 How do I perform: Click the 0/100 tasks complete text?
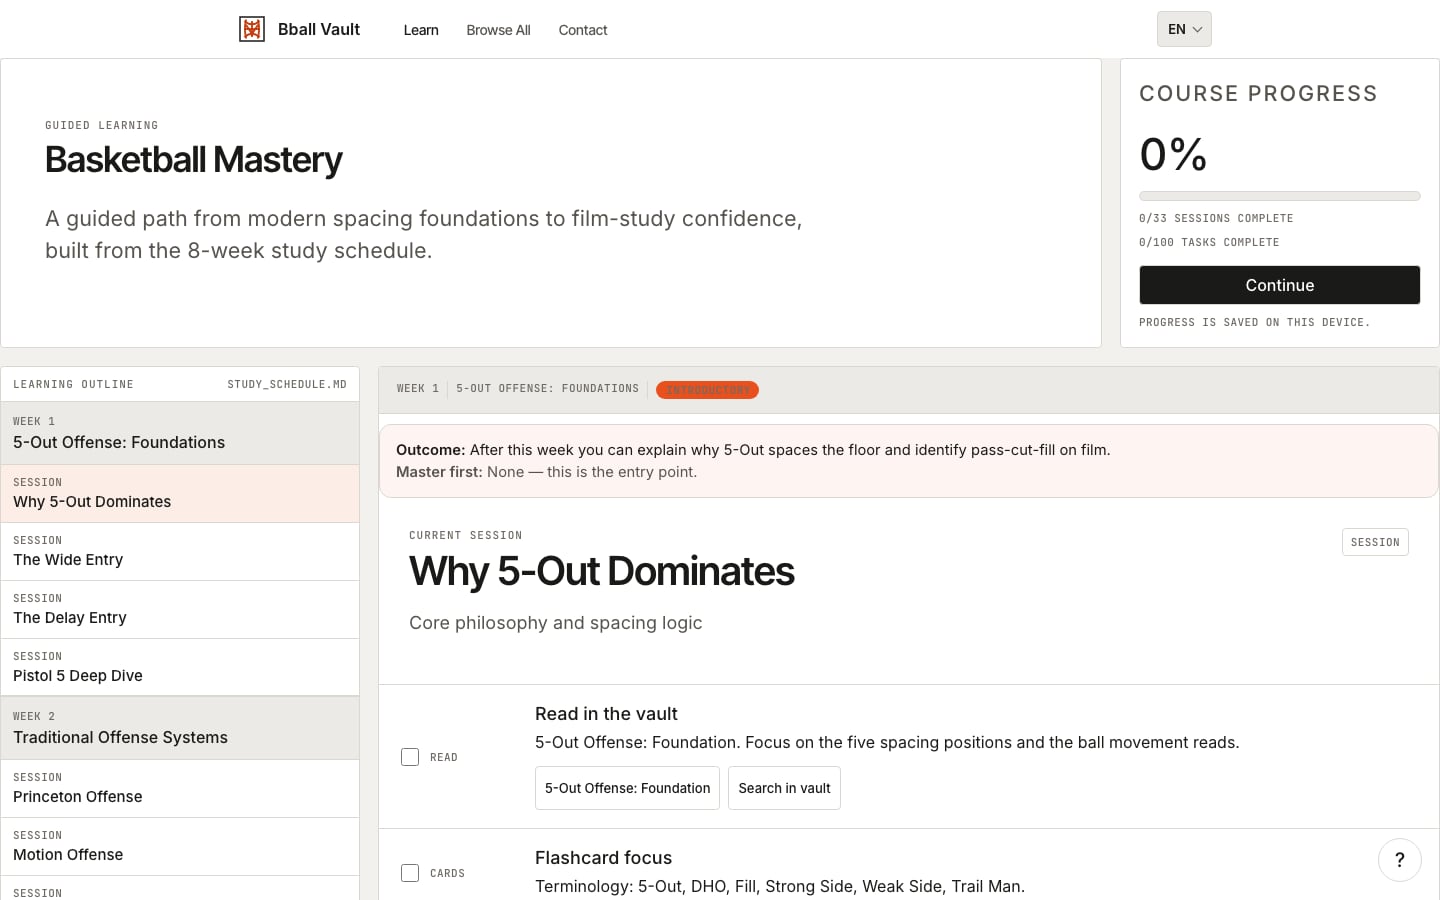click(1209, 242)
